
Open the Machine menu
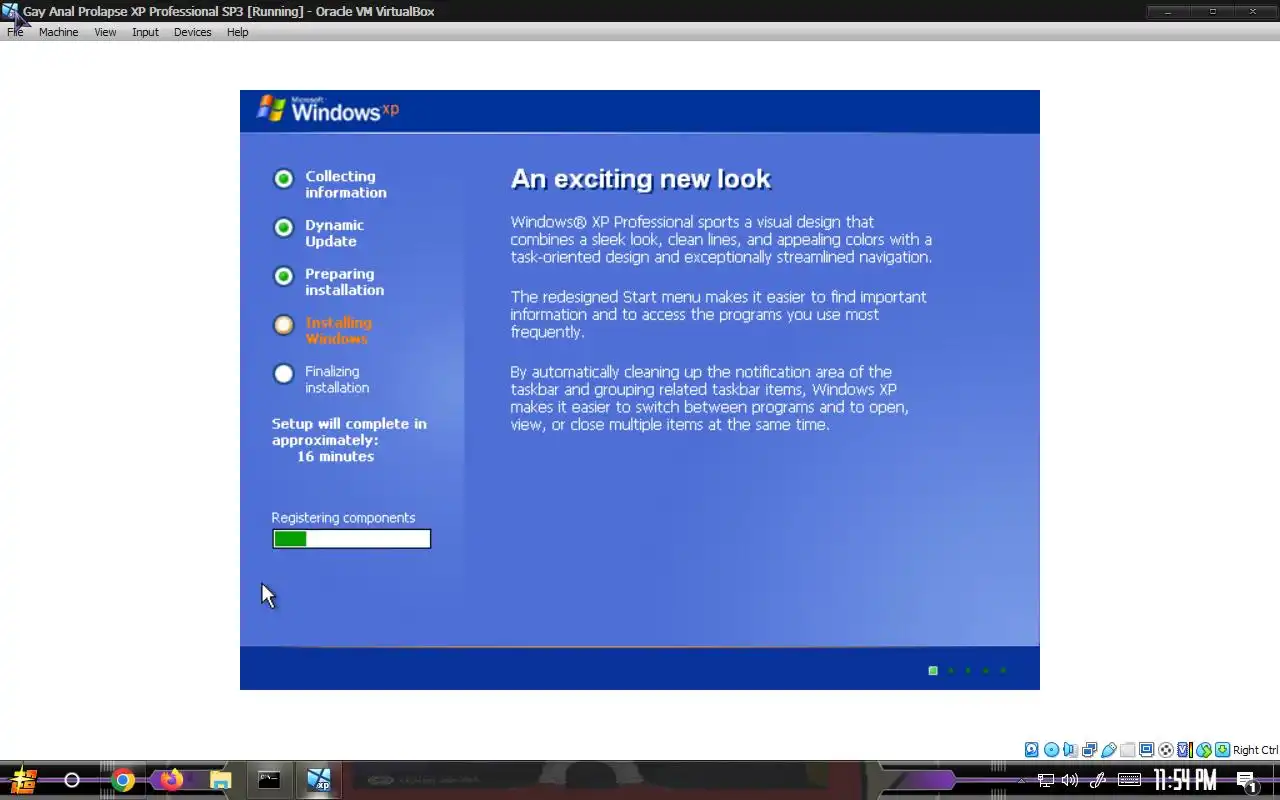pyautogui.click(x=58, y=32)
